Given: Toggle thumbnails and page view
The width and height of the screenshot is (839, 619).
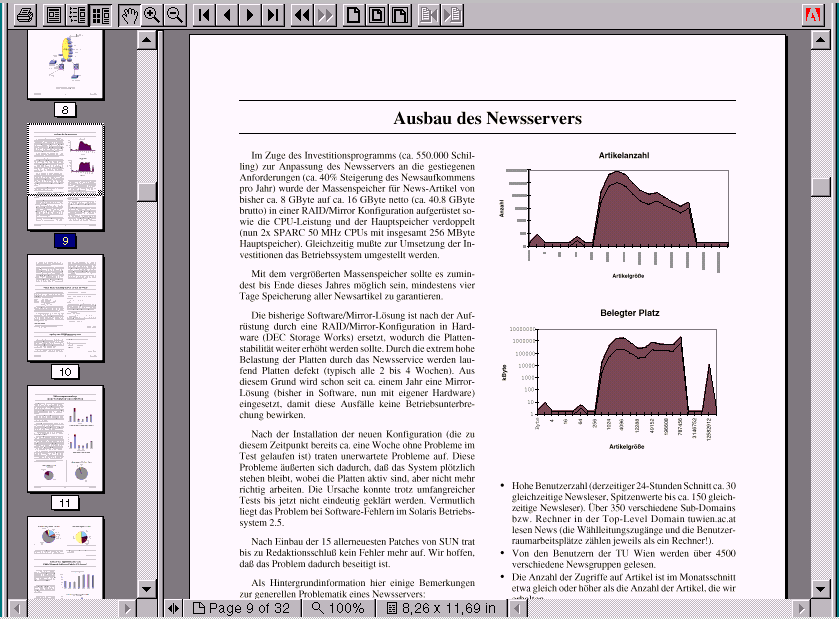Looking at the screenshot, I should pos(99,15).
